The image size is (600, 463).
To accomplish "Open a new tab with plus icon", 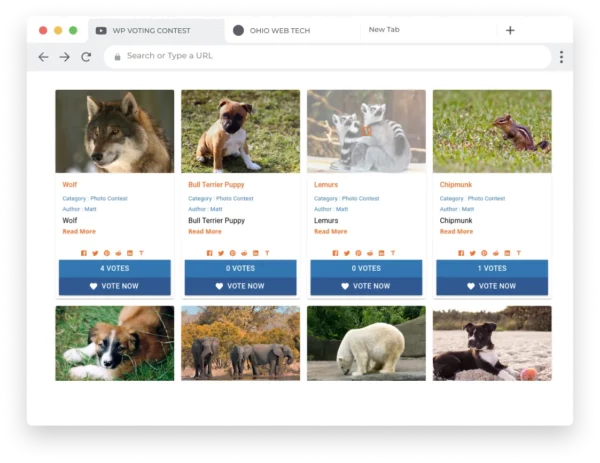I will click(510, 30).
